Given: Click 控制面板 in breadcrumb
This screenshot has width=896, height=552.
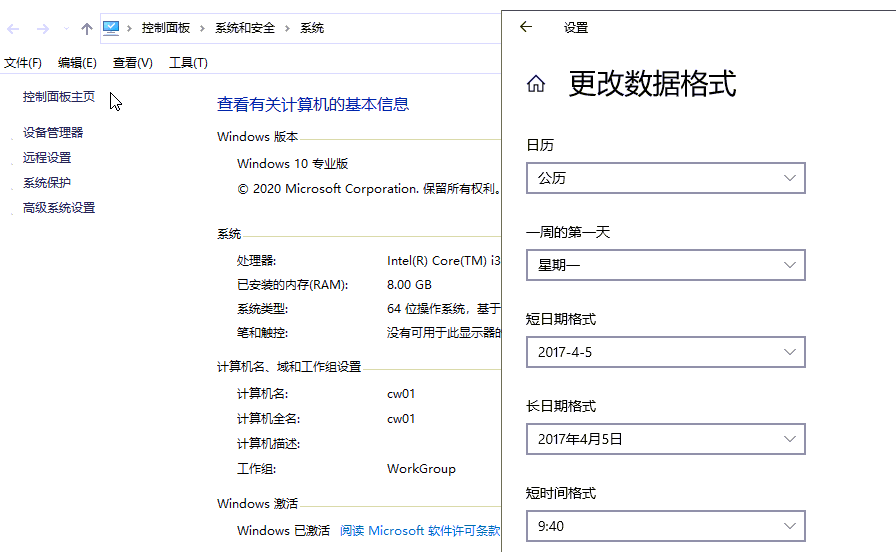Looking at the screenshot, I should (x=166, y=28).
